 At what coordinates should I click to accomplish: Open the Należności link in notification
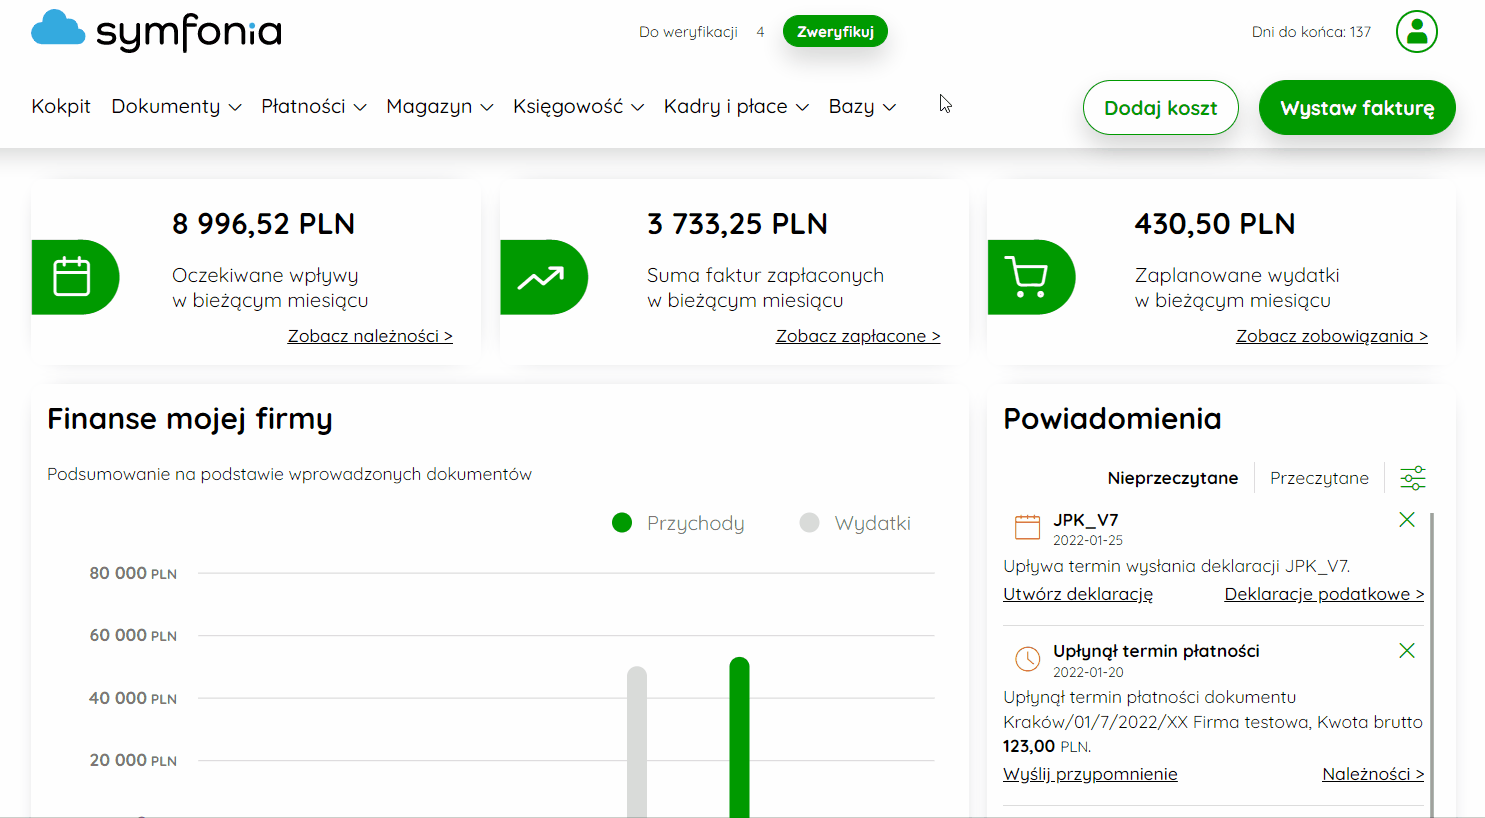tap(1373, 774)
